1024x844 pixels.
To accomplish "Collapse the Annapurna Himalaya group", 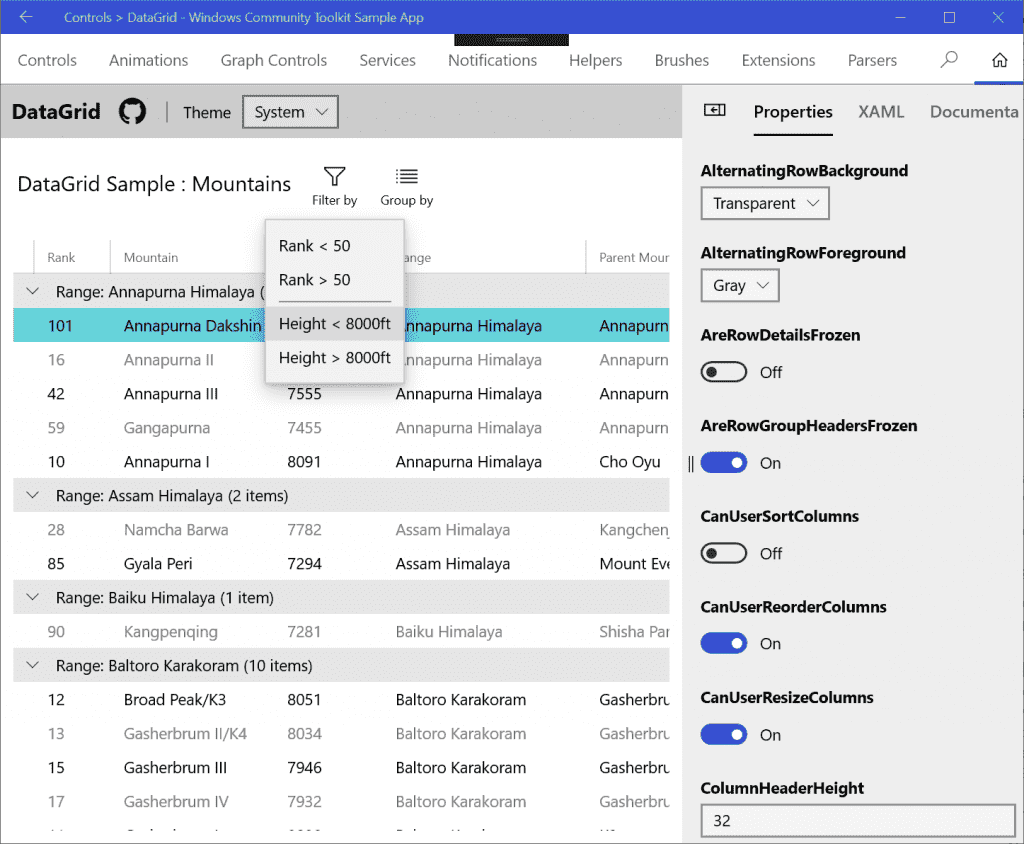I will point(33,291).
